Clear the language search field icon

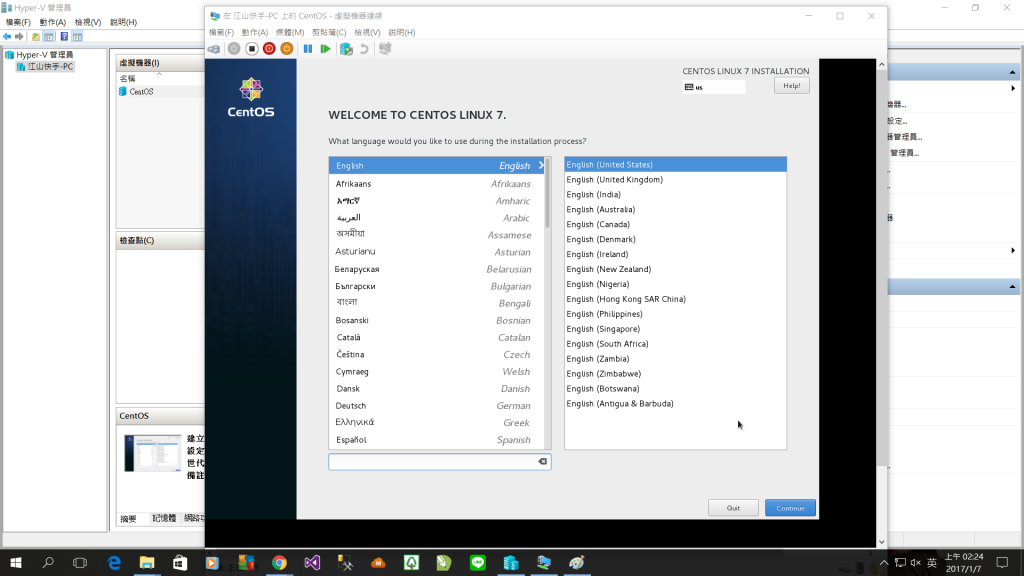tap(543, 462)
